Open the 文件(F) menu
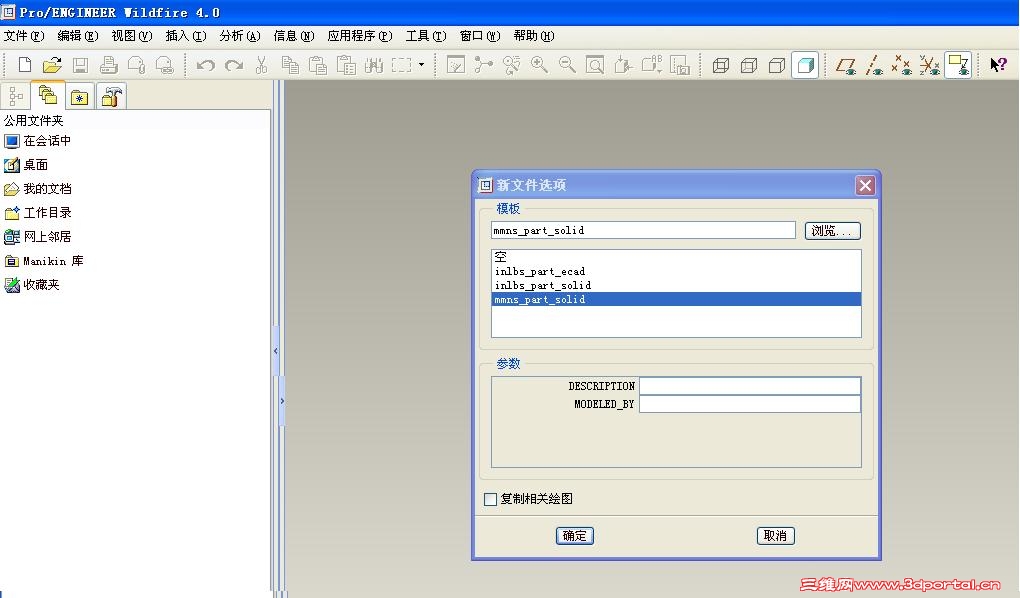 point(24,36)
